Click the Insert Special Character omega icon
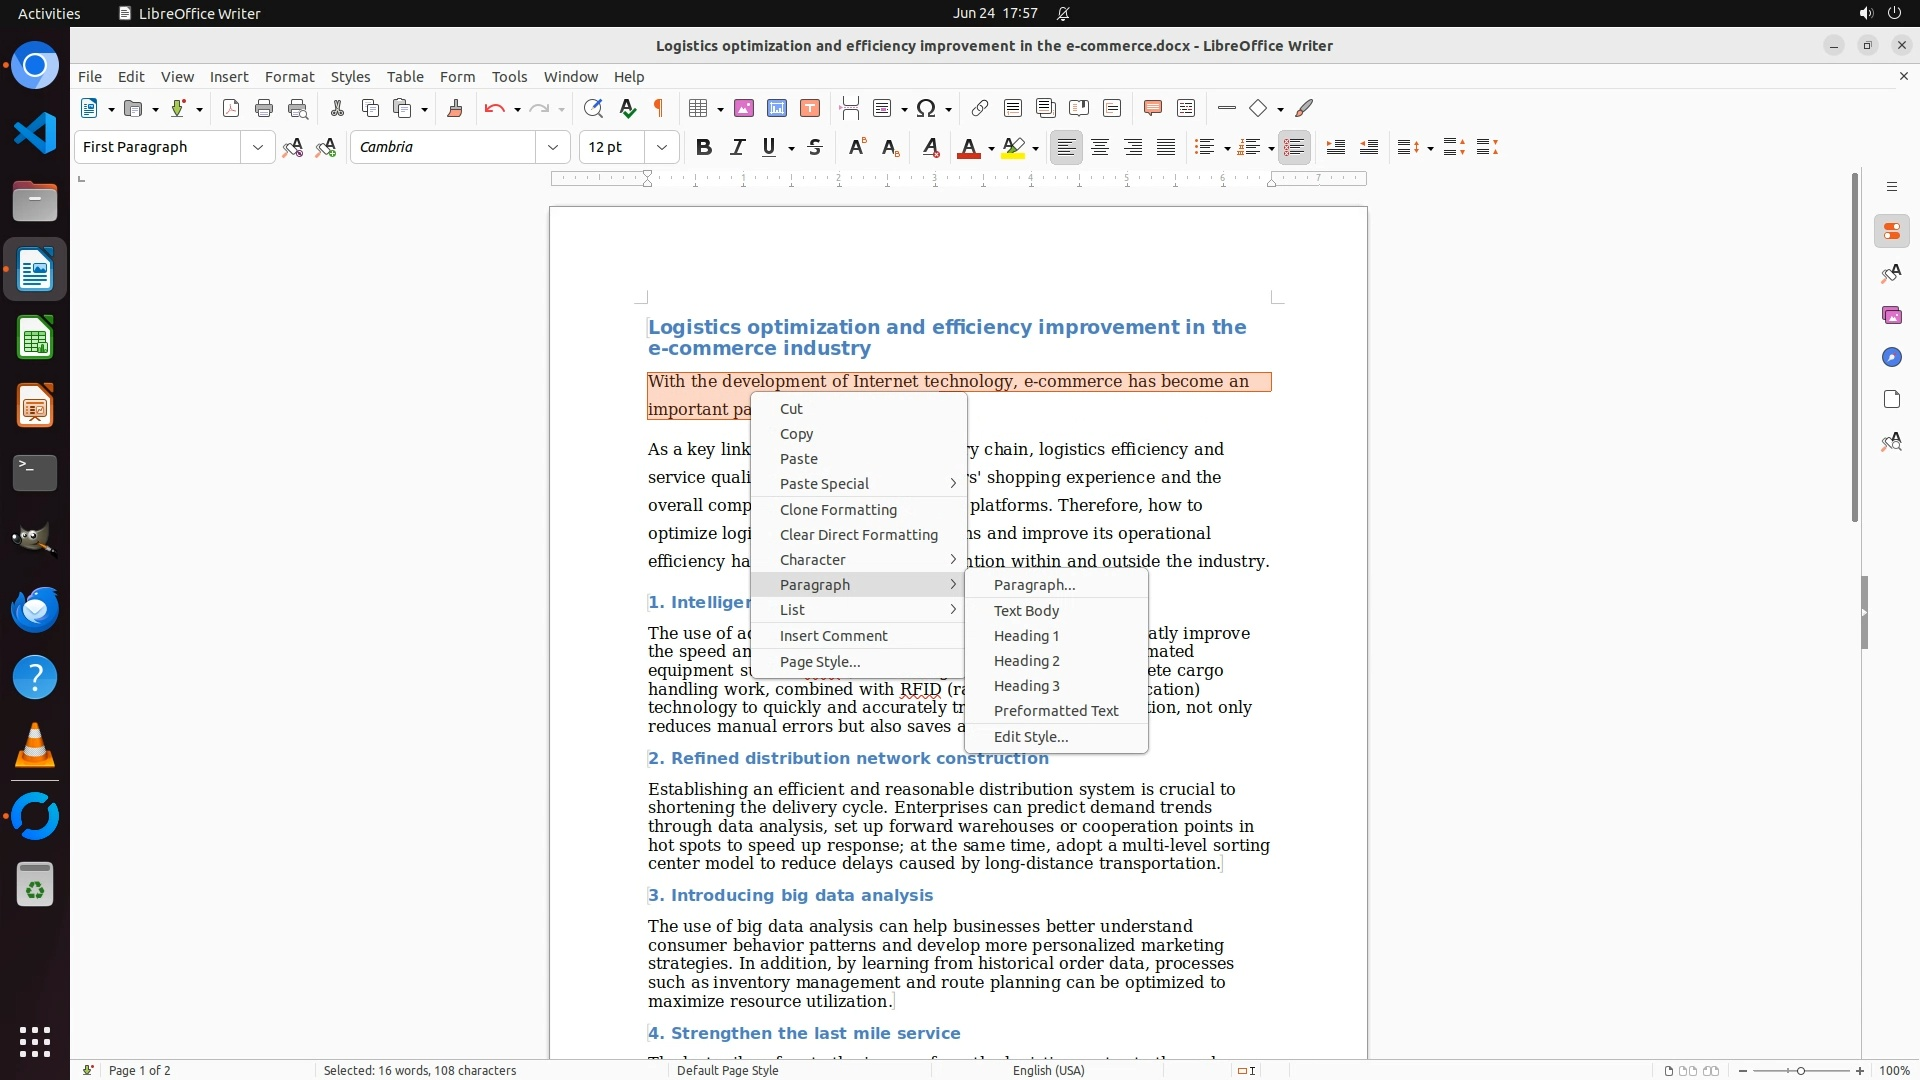The image size is (1920, 1080). 926,109
